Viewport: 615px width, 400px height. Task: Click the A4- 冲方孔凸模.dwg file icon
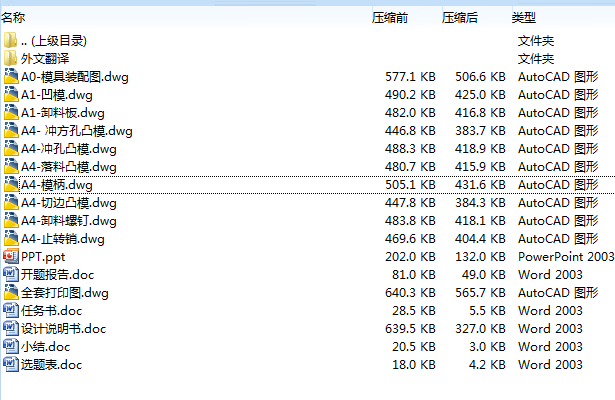click(11, 131)
